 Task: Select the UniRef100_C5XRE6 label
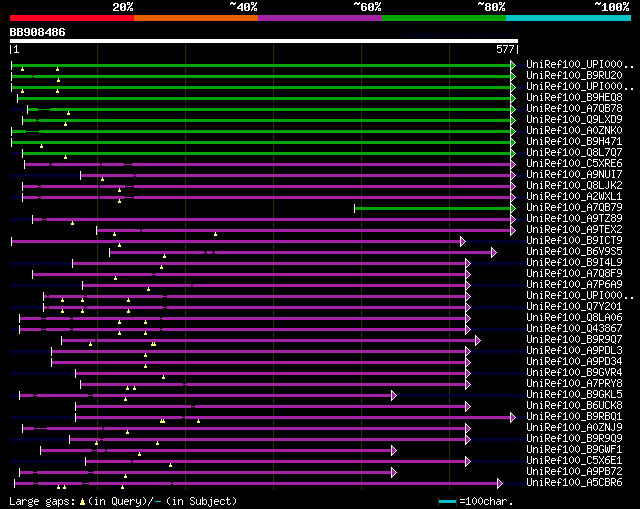[574, 164]
